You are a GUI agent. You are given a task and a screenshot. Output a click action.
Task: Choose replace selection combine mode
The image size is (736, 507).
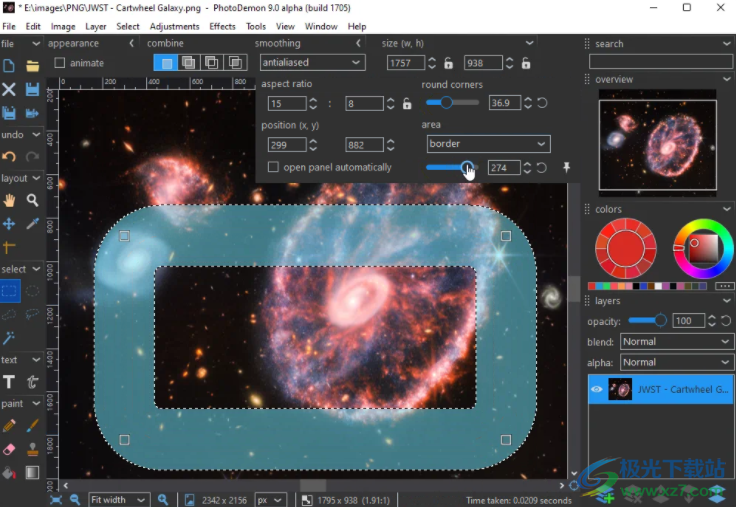click(x=166, y=62)
